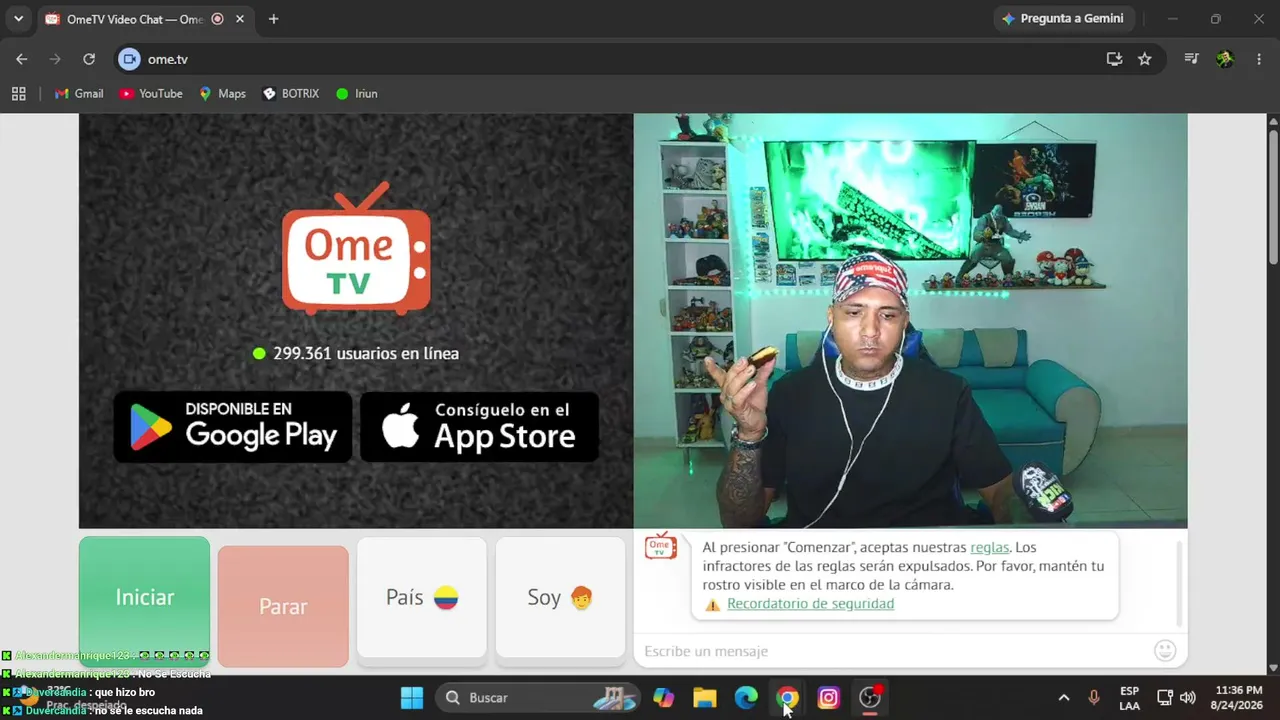This screenshot has height=720, width=1280.
Task: Open the volume speaker tray icon
Action: [1188, 698]
